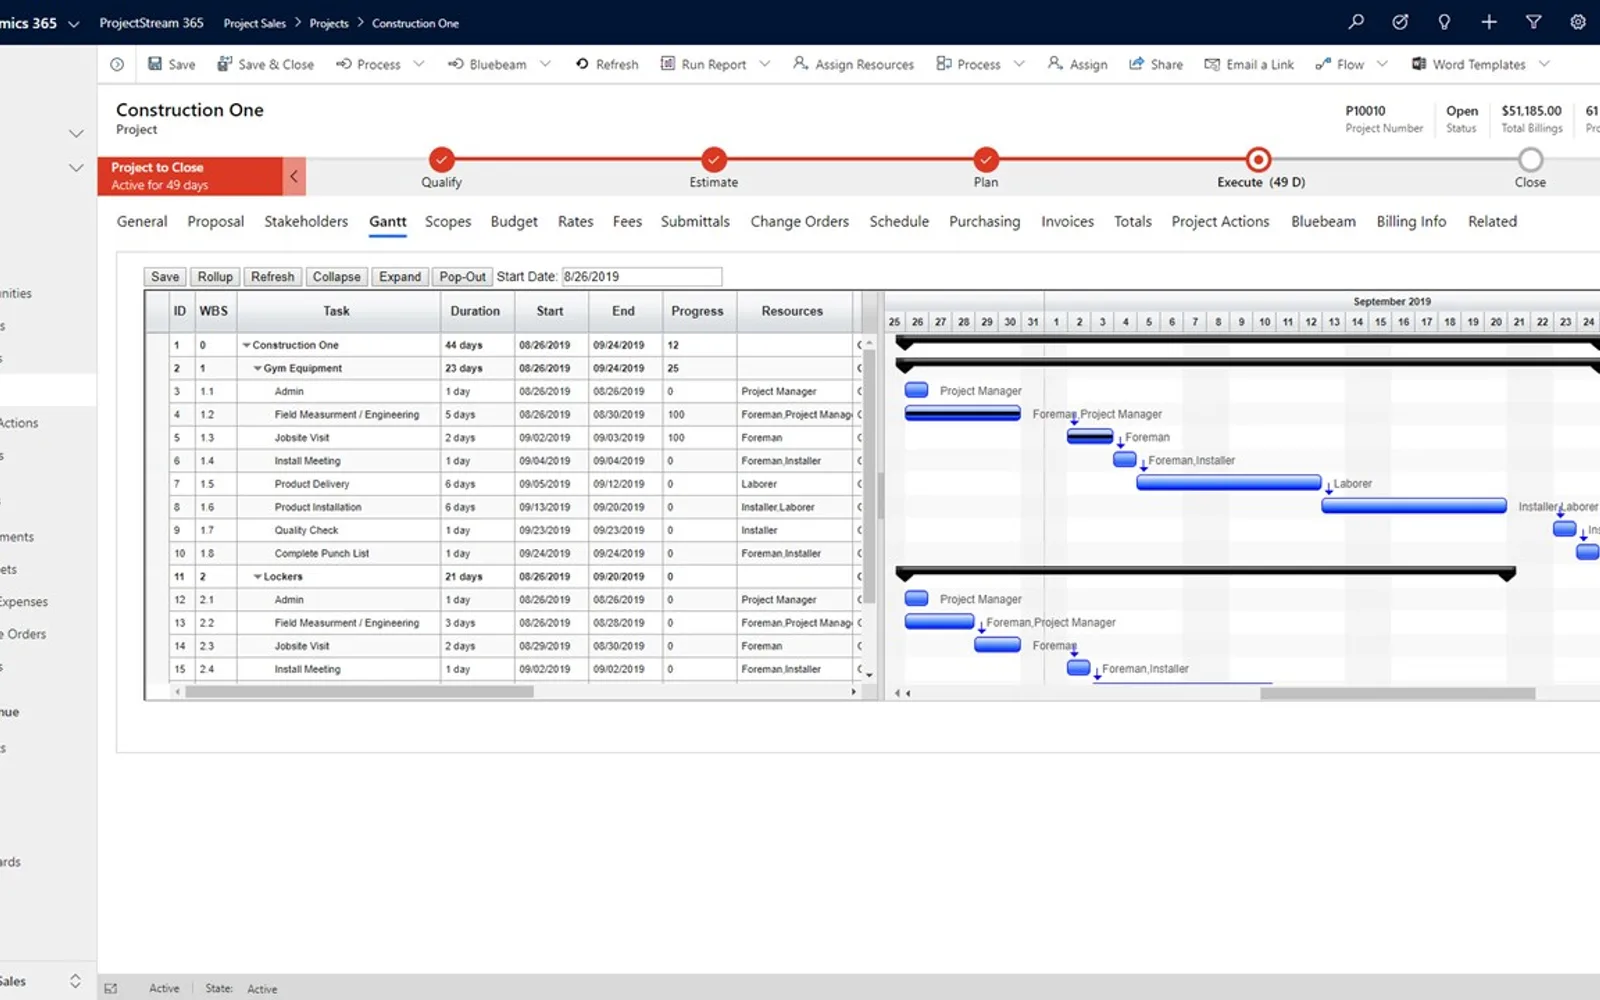
Task: Click the Save toolbar command
Action: [172, 64]
